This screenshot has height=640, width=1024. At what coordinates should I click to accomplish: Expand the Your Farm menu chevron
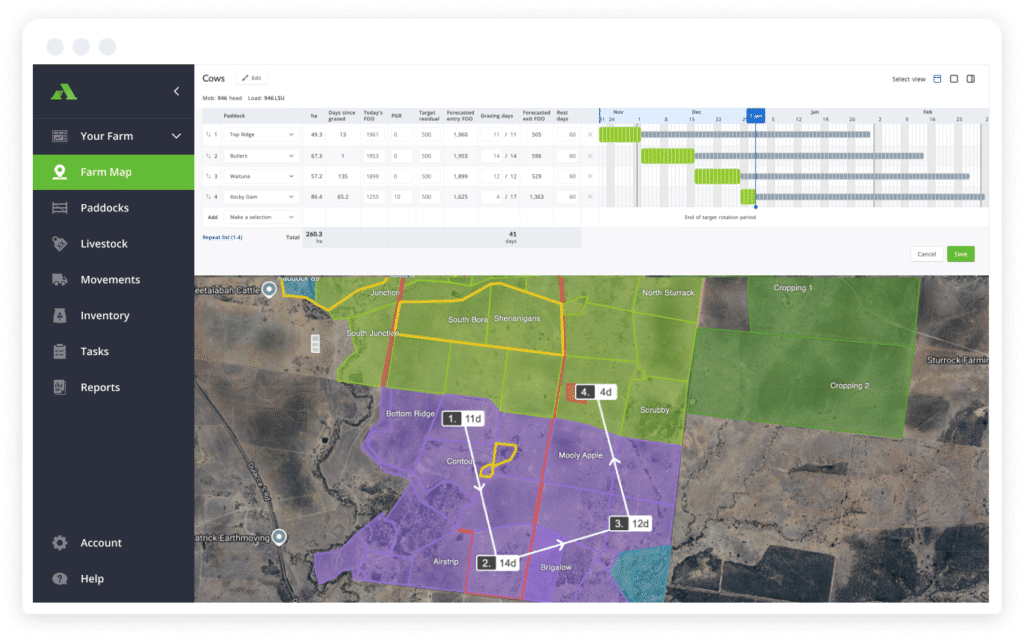click(176, 136)
